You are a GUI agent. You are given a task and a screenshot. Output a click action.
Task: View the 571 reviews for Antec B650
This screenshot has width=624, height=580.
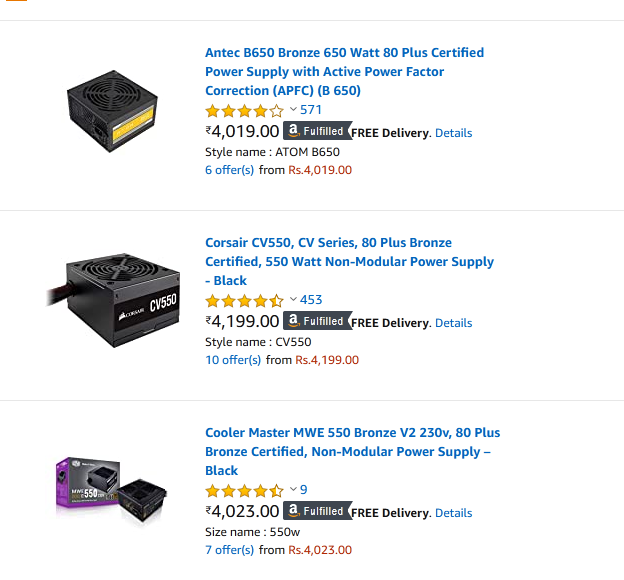click(x=311, y=110)
